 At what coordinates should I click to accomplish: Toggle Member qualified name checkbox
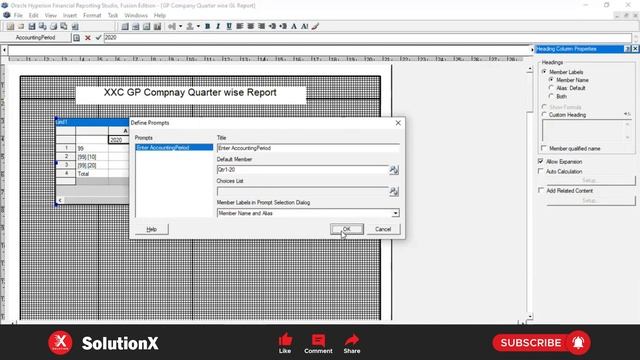(544, 148)
